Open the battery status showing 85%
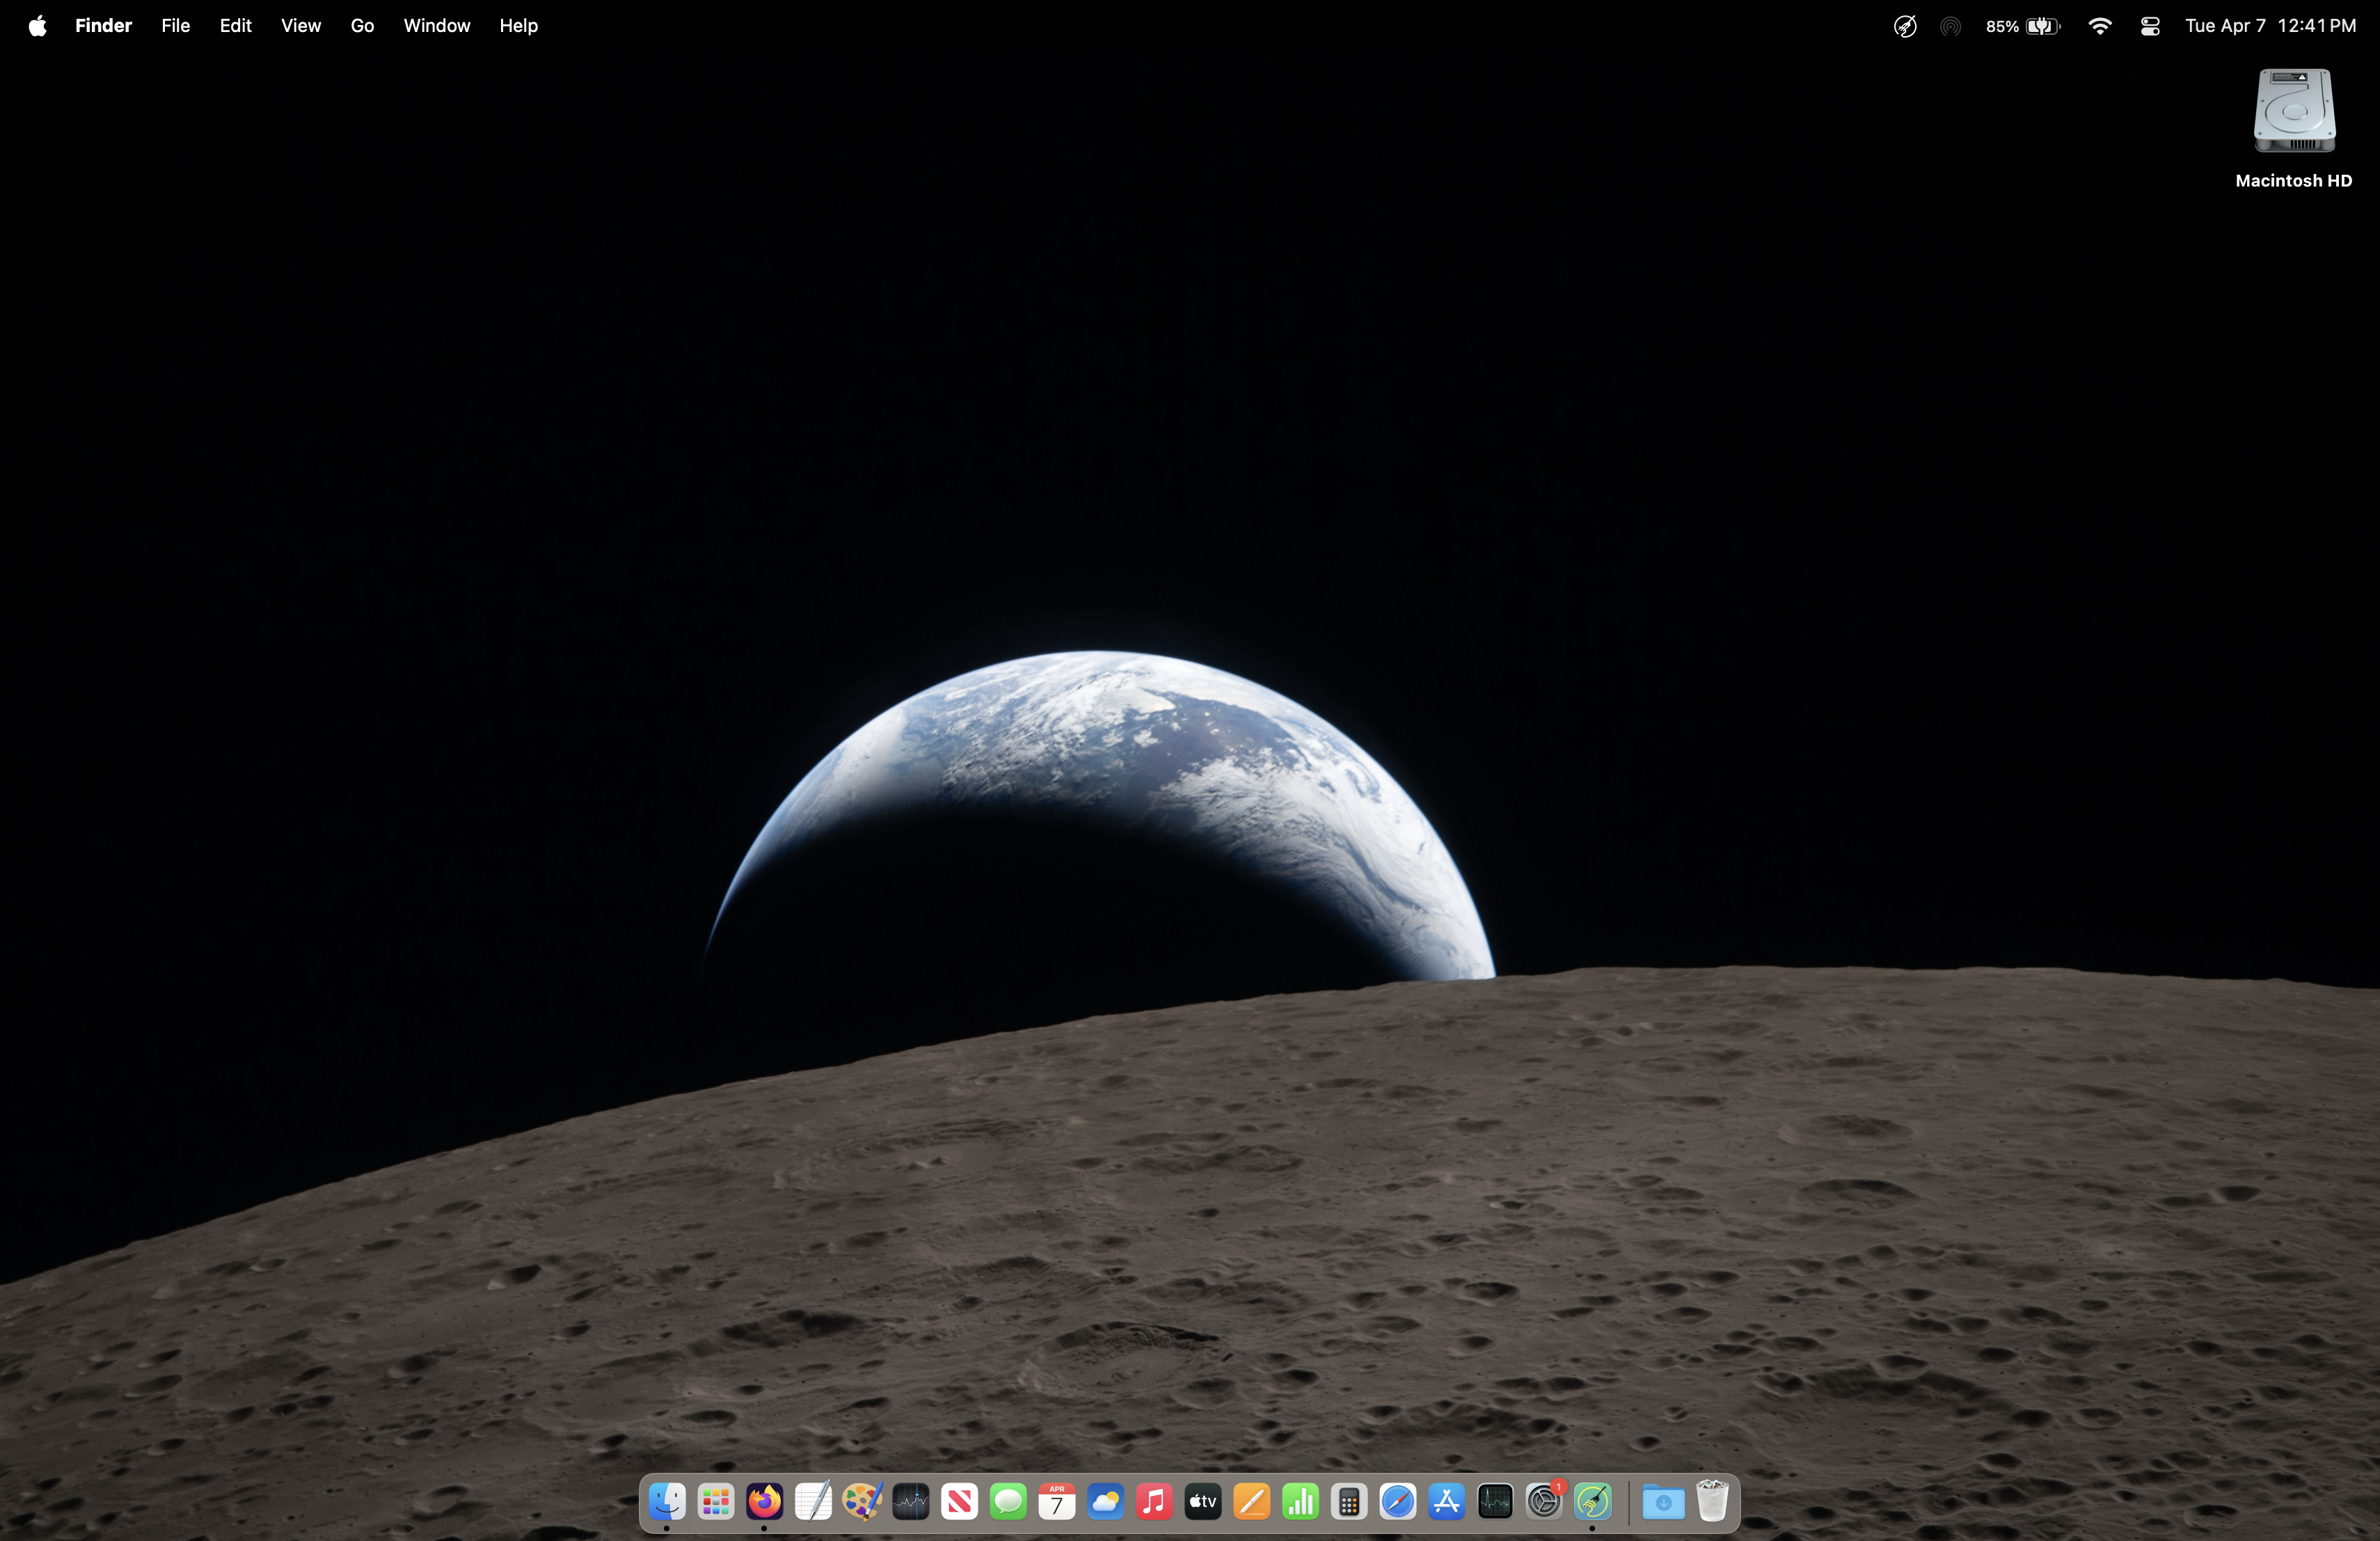This screenshot has height=1541, width=2380. 2023,26
